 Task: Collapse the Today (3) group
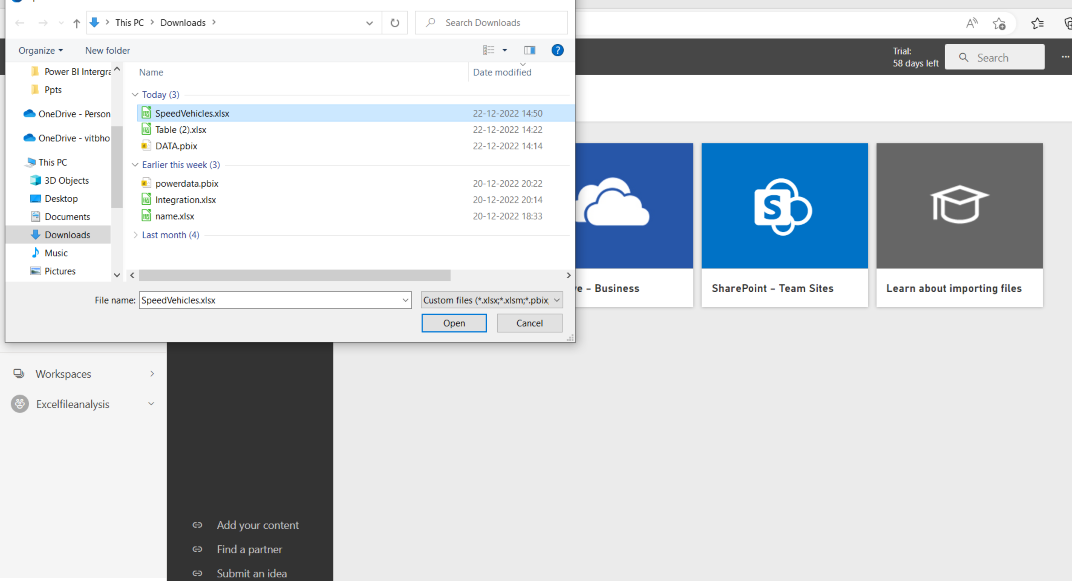click(135, 94)
